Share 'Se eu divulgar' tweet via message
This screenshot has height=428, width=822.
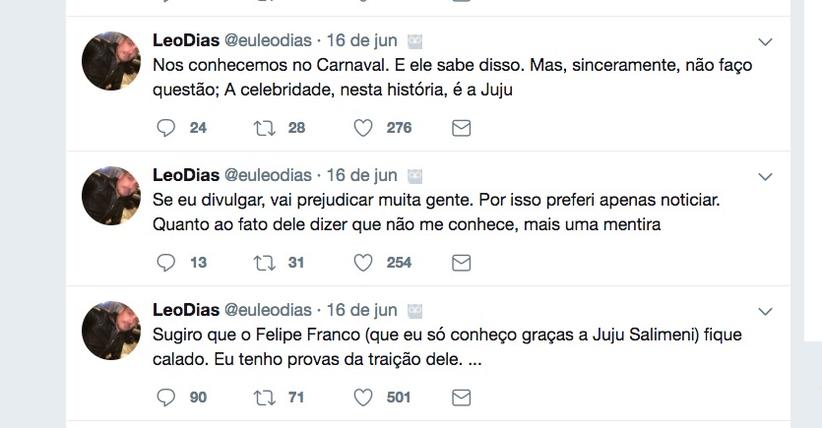click(461, 263)
